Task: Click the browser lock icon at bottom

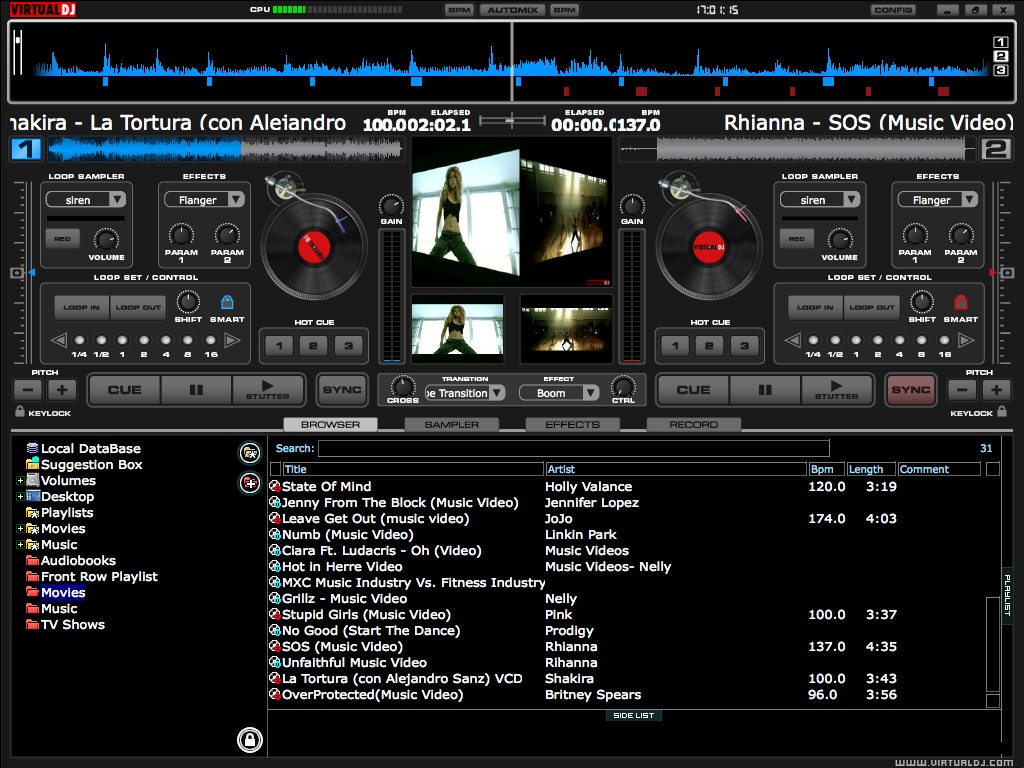Action: [x=249, y=740]
